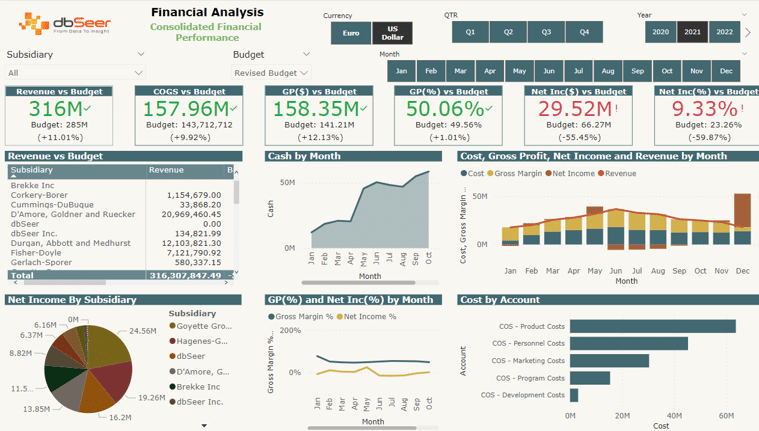Select US Dollar currency

click(x=392, y=33)
